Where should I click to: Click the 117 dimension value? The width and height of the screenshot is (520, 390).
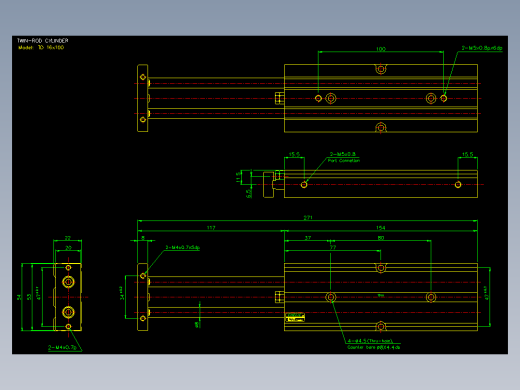(x=211, y=228)
